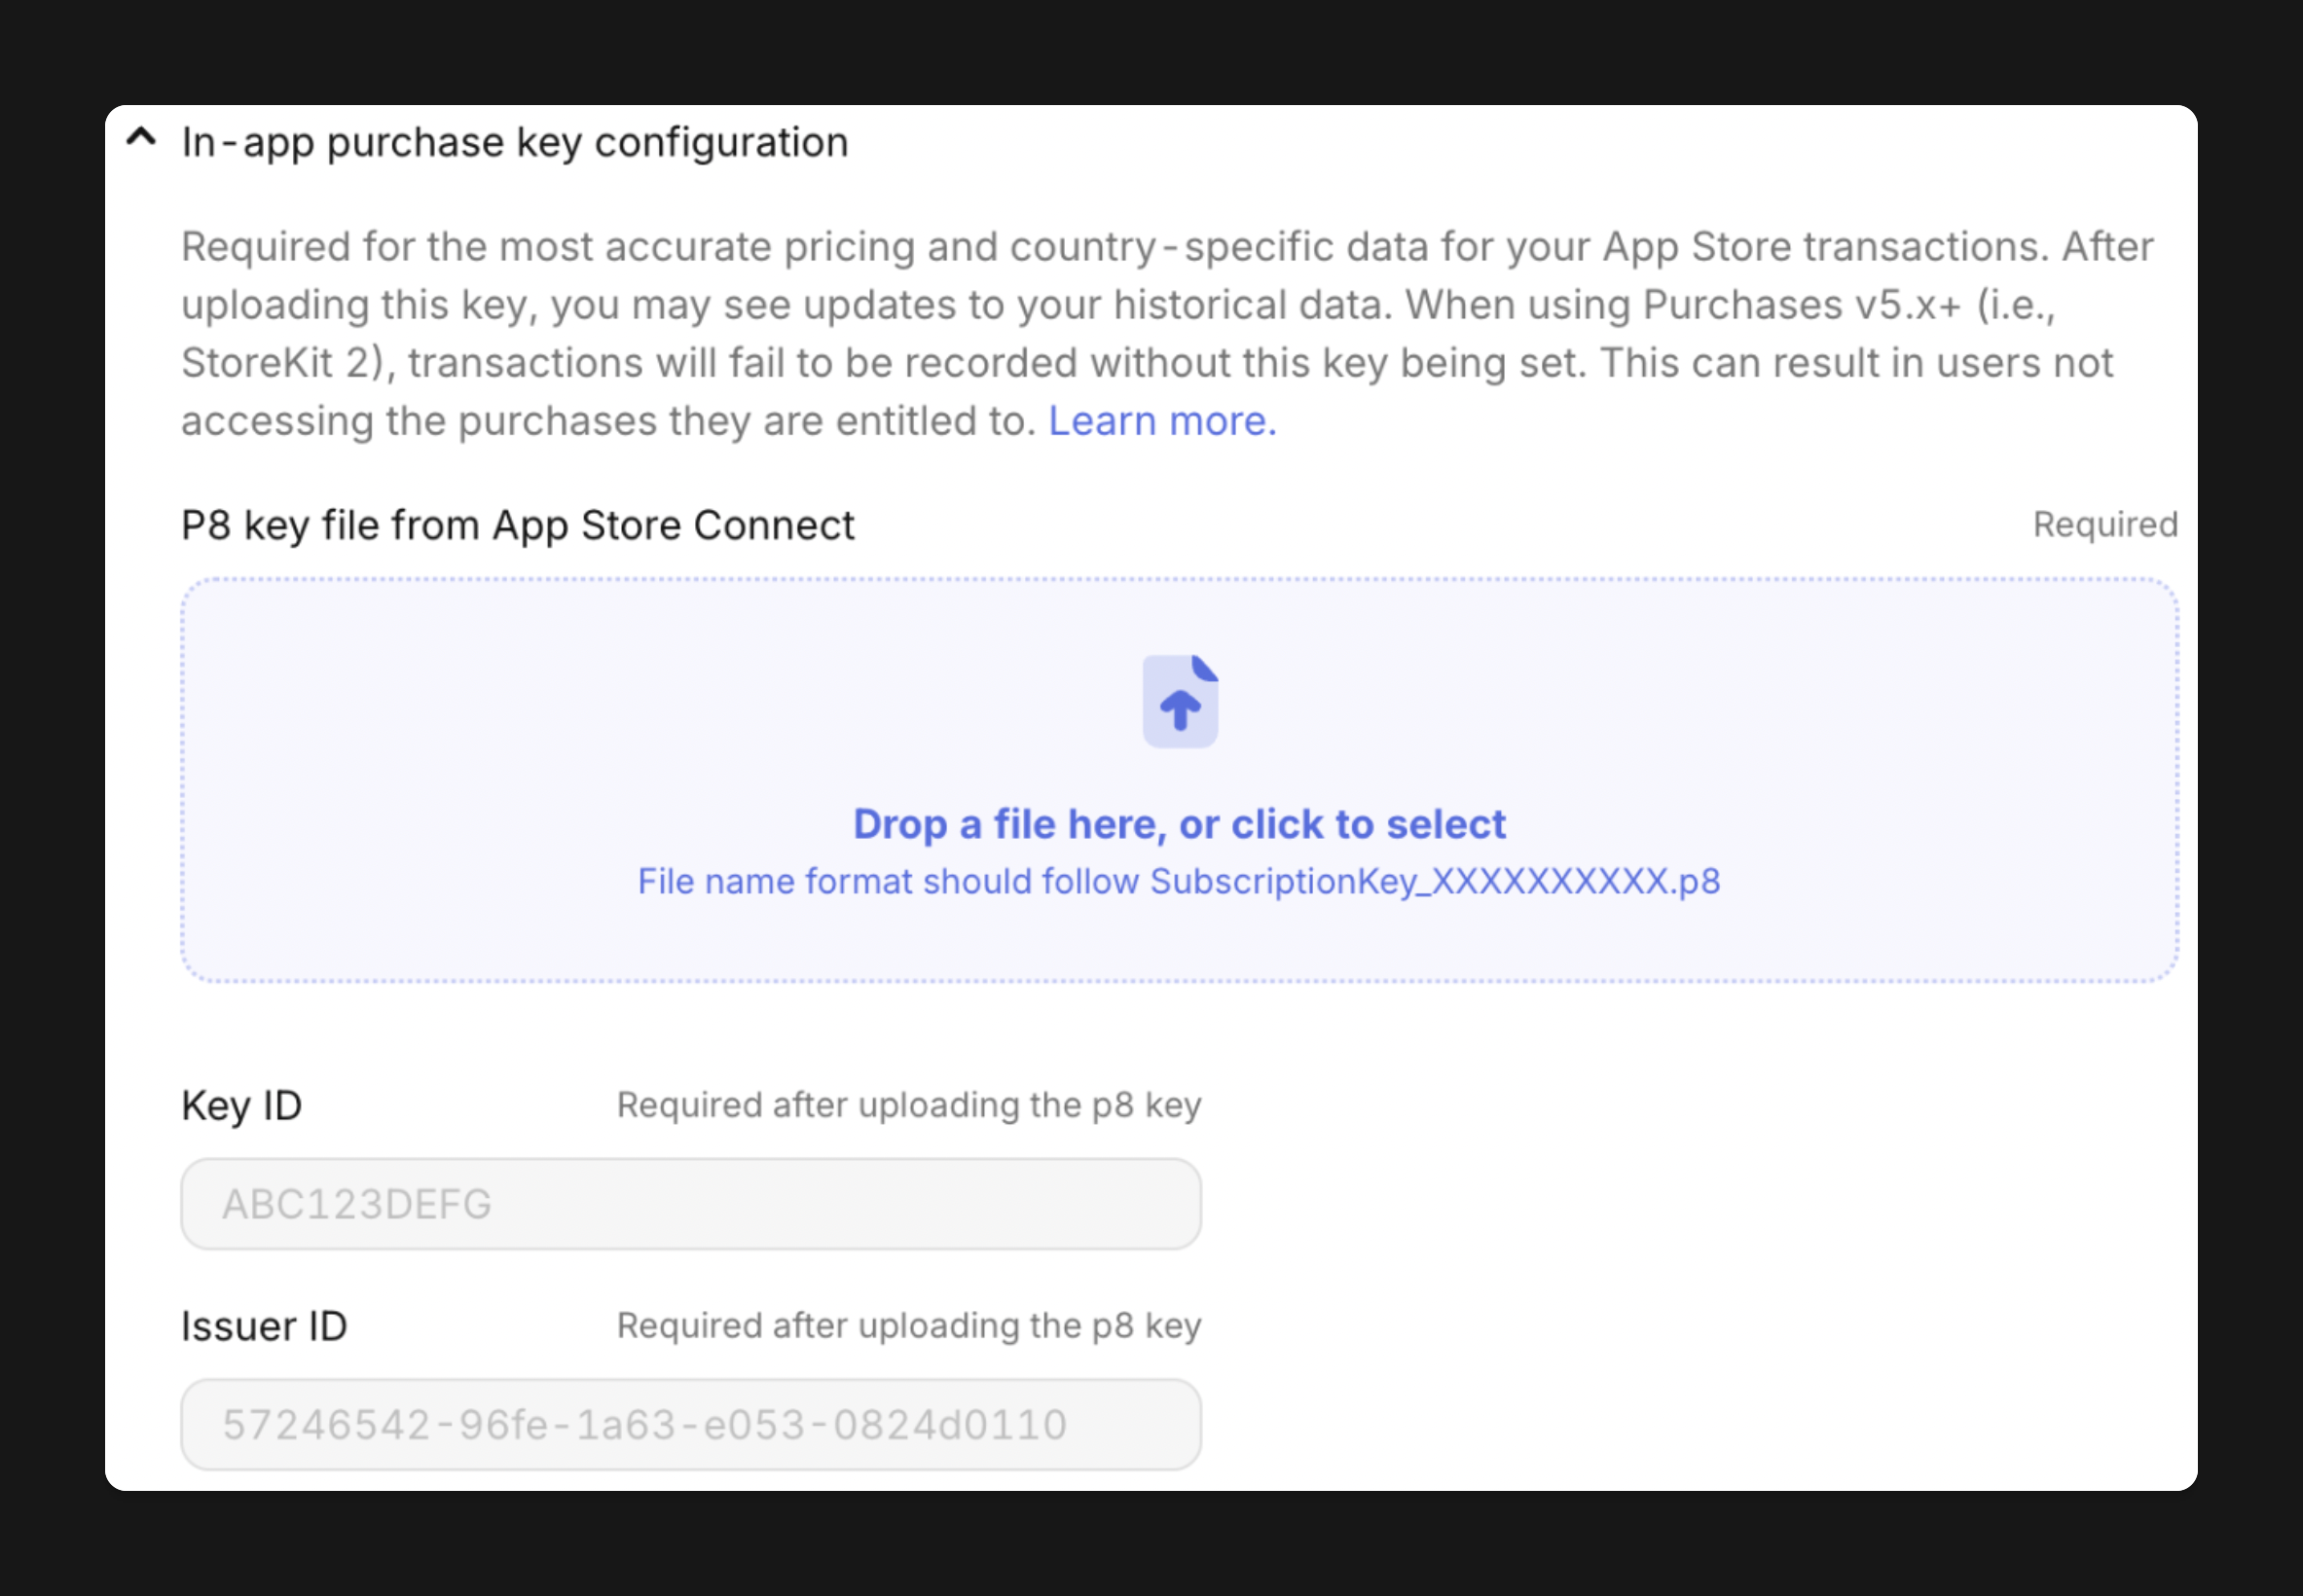
Task: Click the 'Required' tag beside P8 key label
Action: pyautogui.click(x=2104, y=525)
